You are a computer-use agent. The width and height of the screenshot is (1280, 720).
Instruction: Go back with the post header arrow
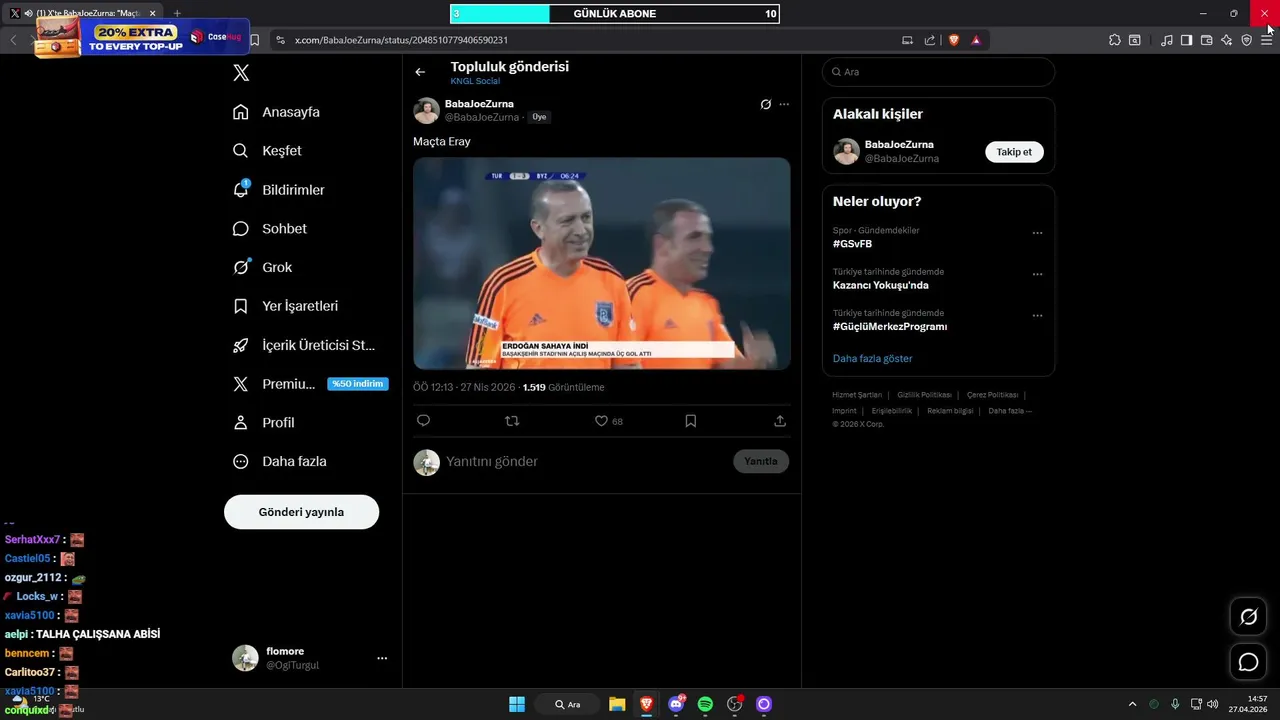point(420,72)
